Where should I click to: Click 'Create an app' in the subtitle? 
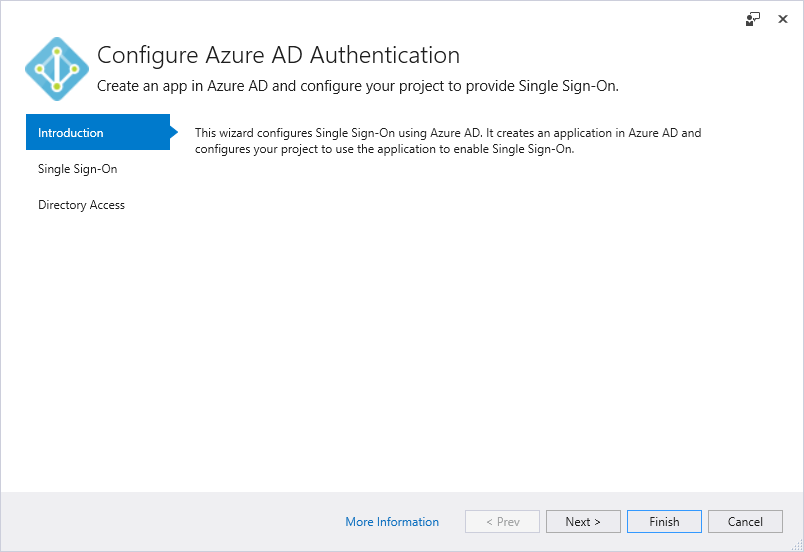(142, 86)
